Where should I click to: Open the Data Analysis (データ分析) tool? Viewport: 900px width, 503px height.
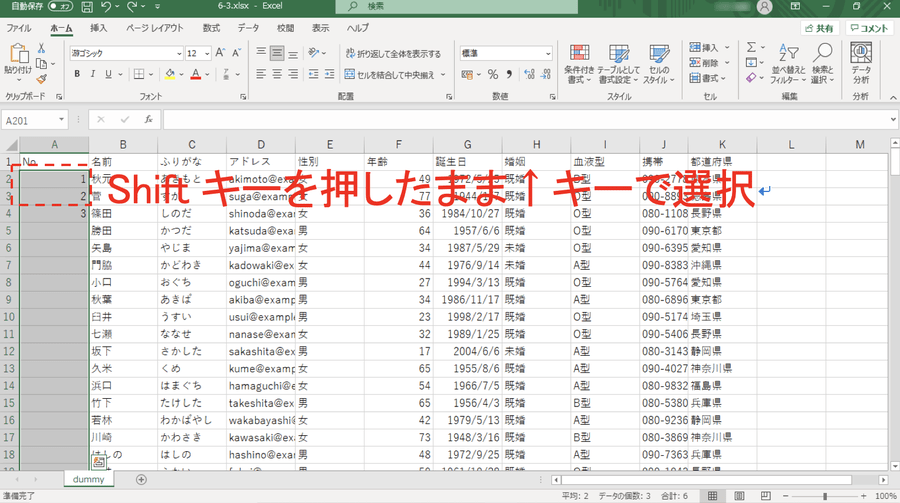coord(861,62)
